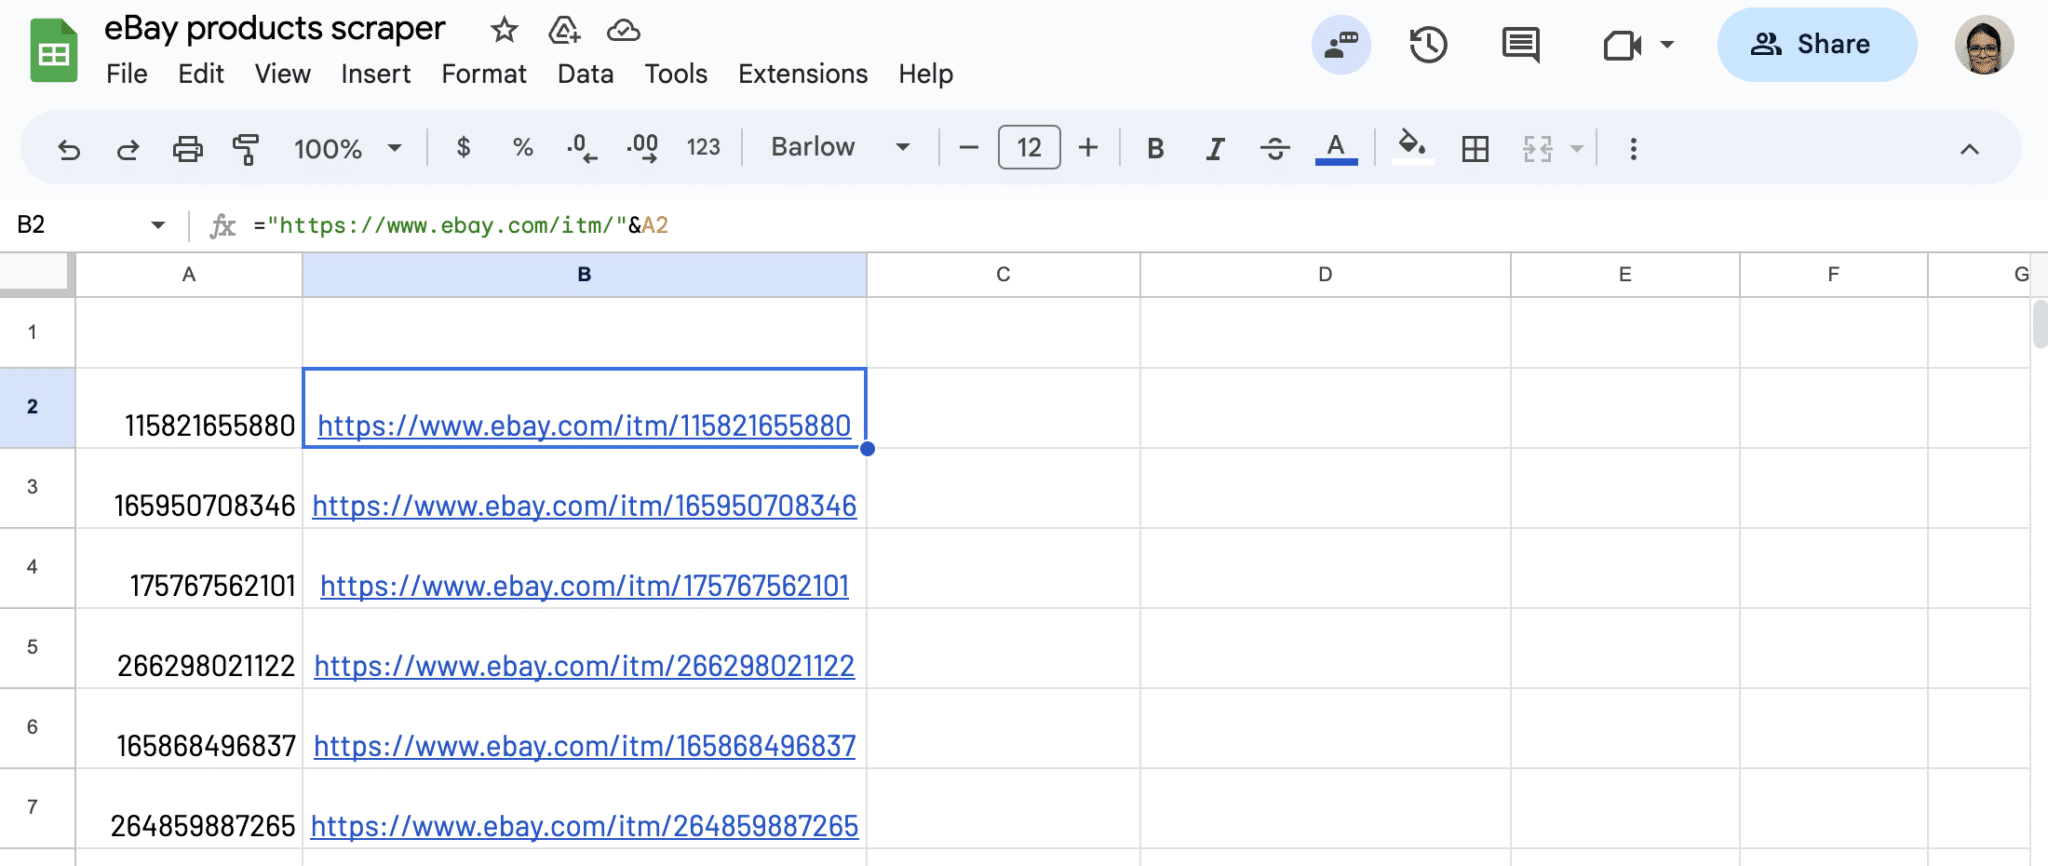Apply percent format

pyautogui.click(x=522, y=148)
